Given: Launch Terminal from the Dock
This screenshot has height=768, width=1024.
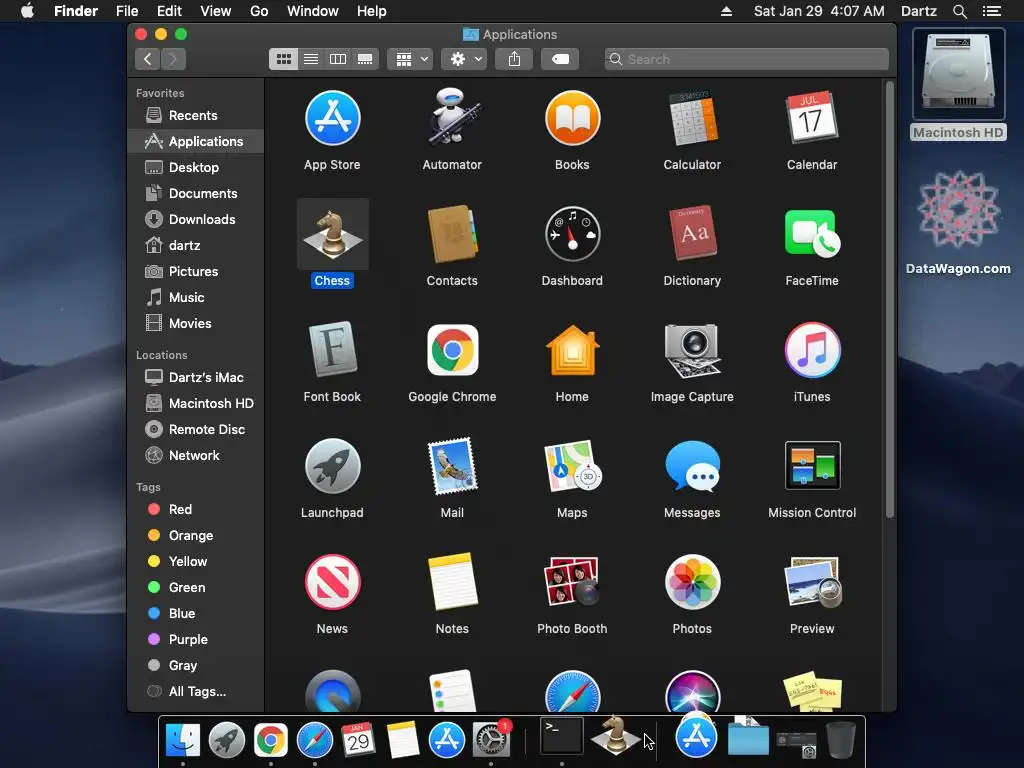Looking at the screenshot, I should (x=562, y=737).
